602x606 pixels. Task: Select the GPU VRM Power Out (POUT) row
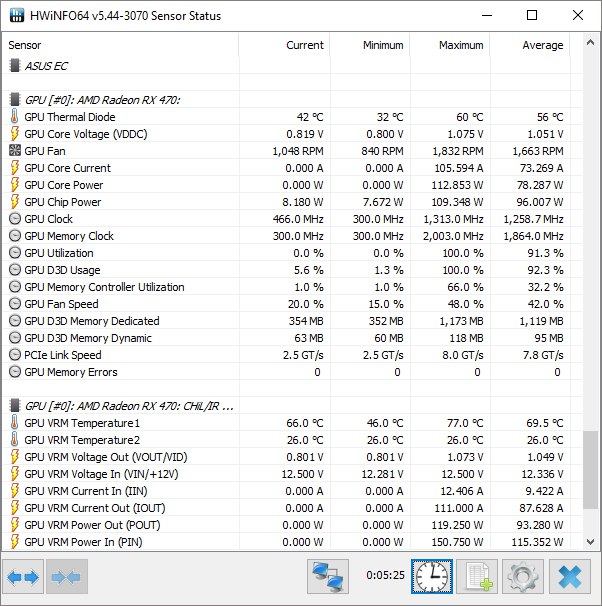(x=292, y=525)
